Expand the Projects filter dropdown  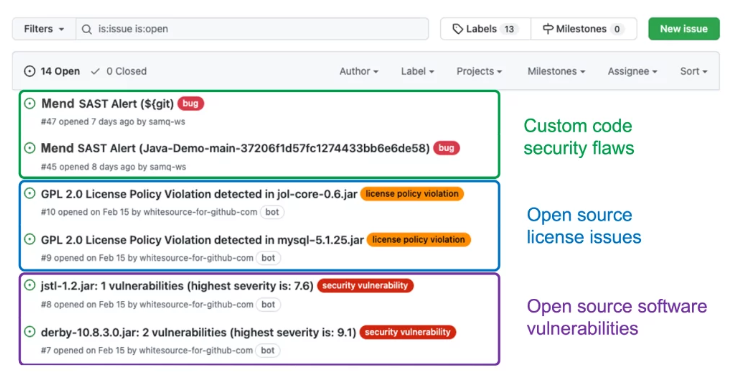click(479, 71)
